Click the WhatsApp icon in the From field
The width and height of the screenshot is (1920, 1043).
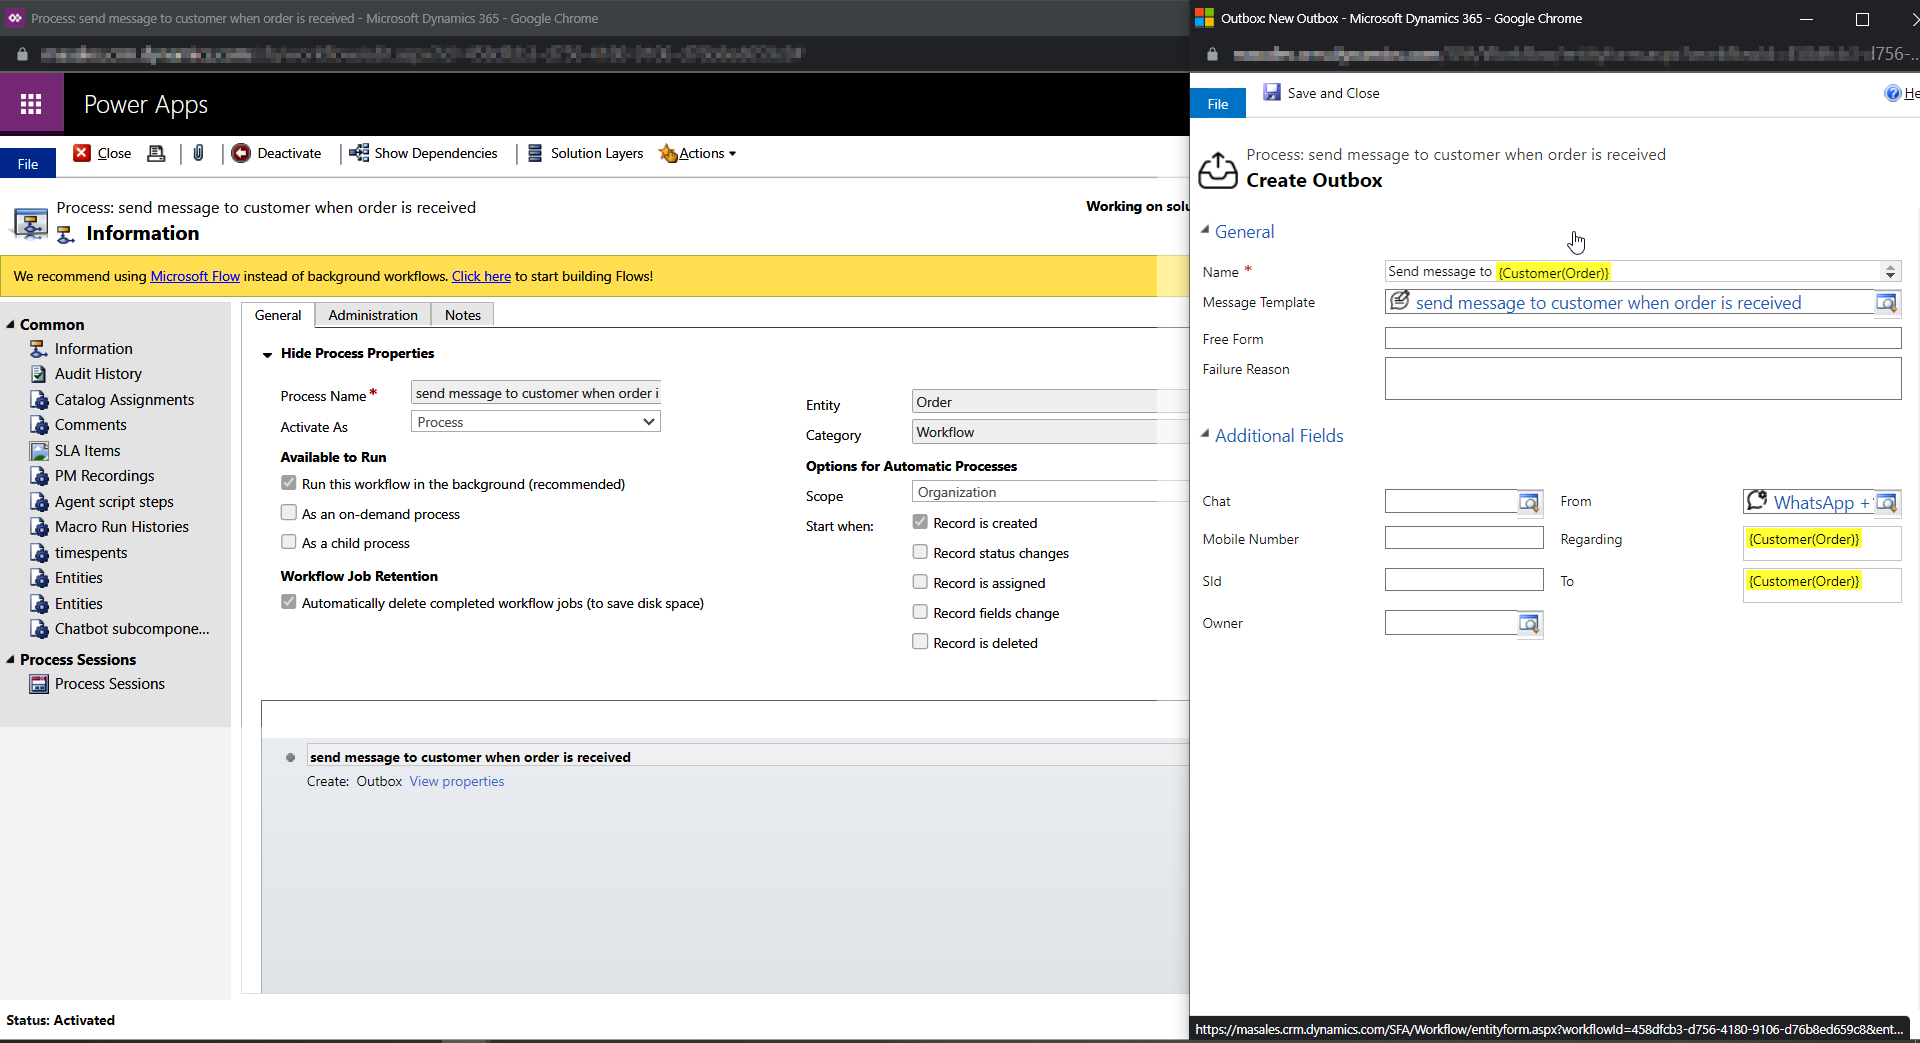pos(1759,501)
